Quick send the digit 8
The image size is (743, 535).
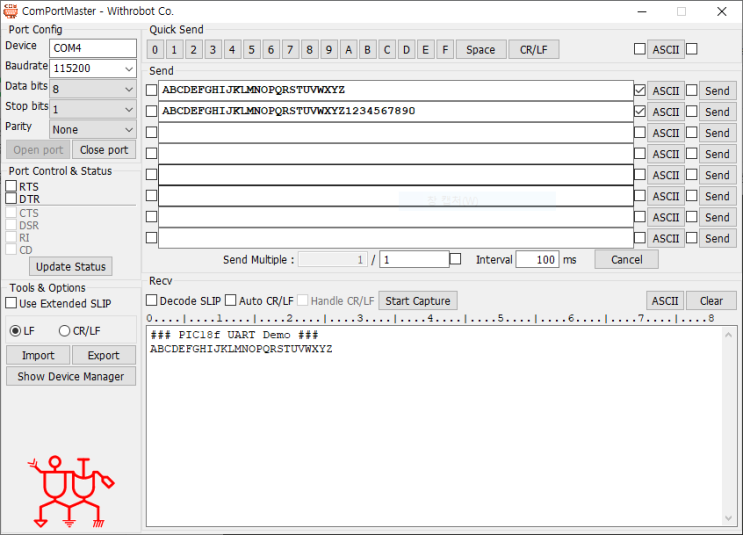pos(309,49)
